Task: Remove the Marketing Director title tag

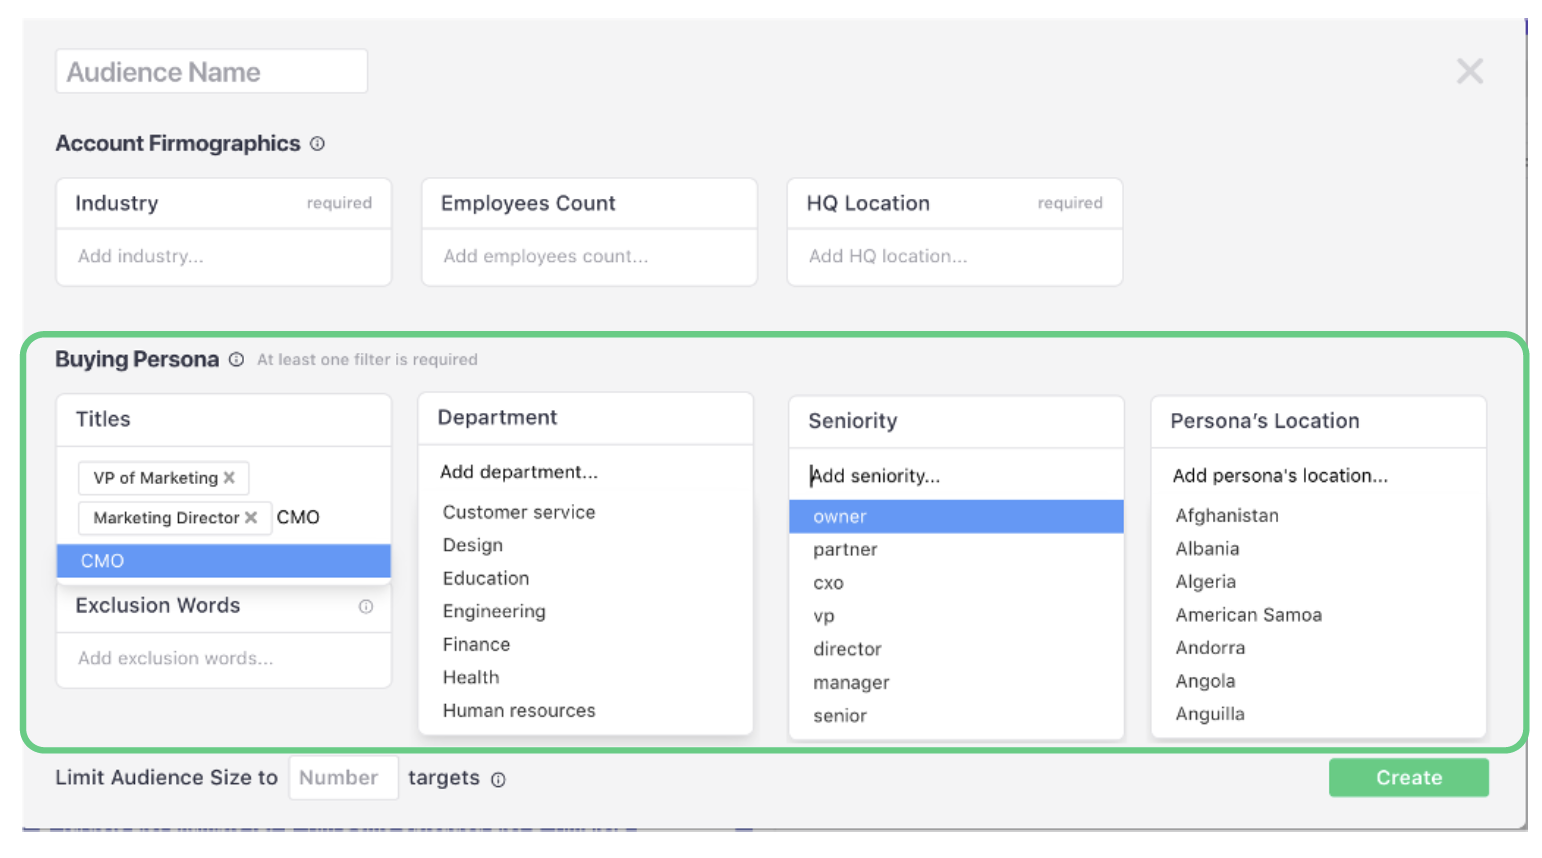Action: [x=252, y=518]
